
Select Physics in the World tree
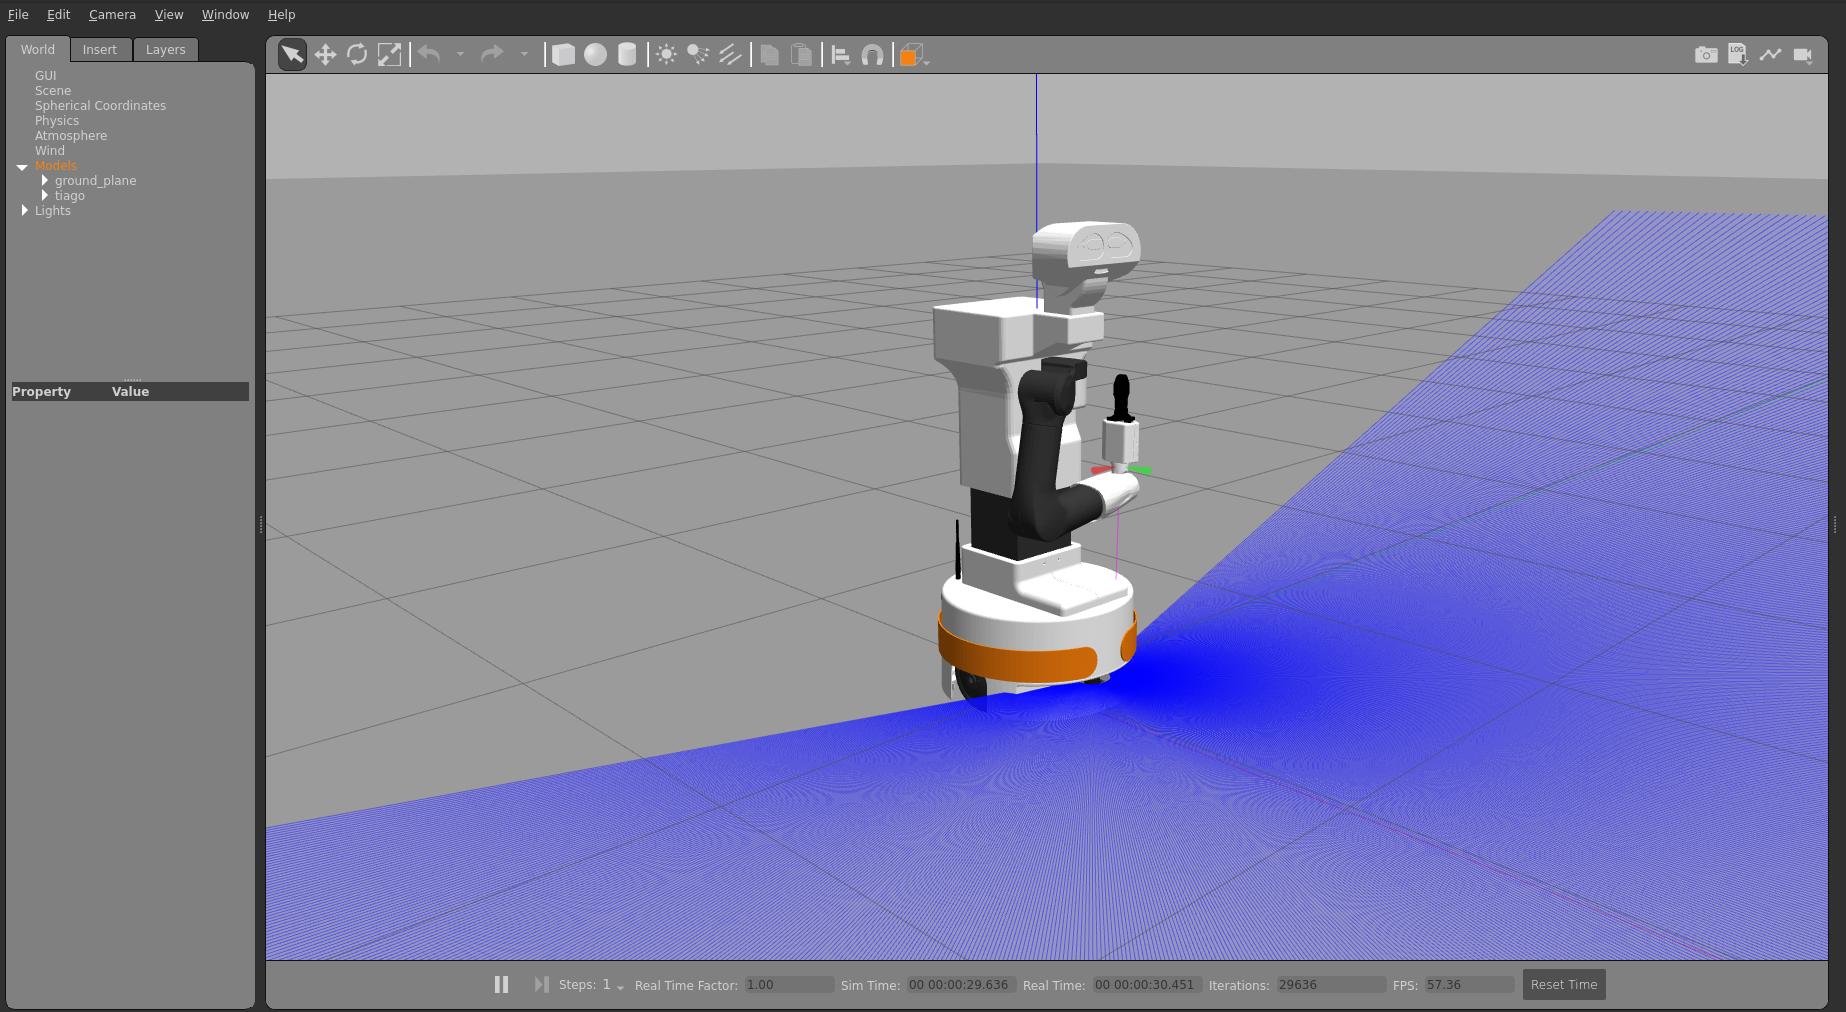(x=57, y=121)
